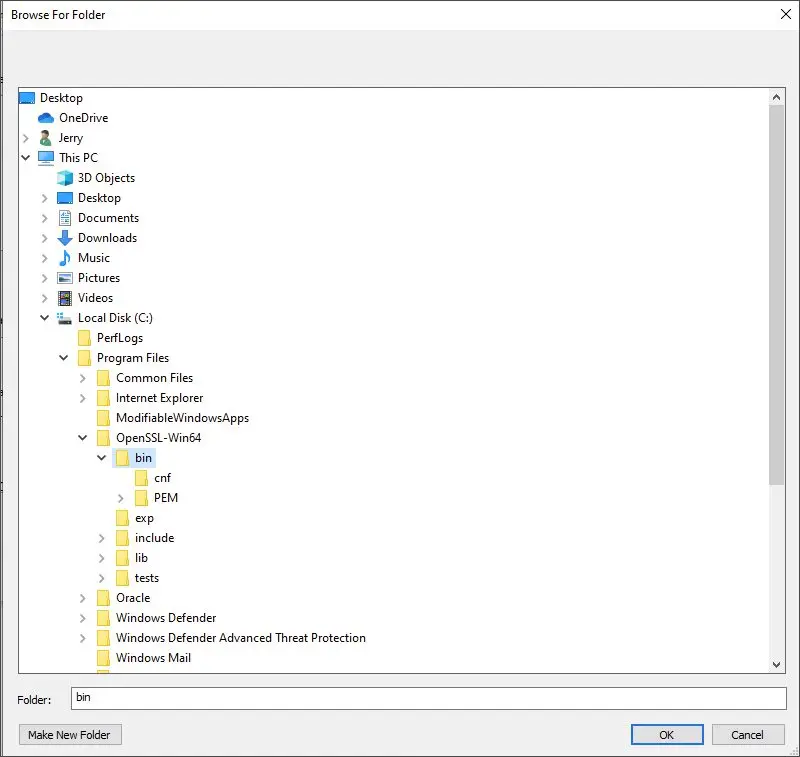Screen dimensions: 800x757
Task: Expand the PEM folder
Action: (x=120, y=498)
